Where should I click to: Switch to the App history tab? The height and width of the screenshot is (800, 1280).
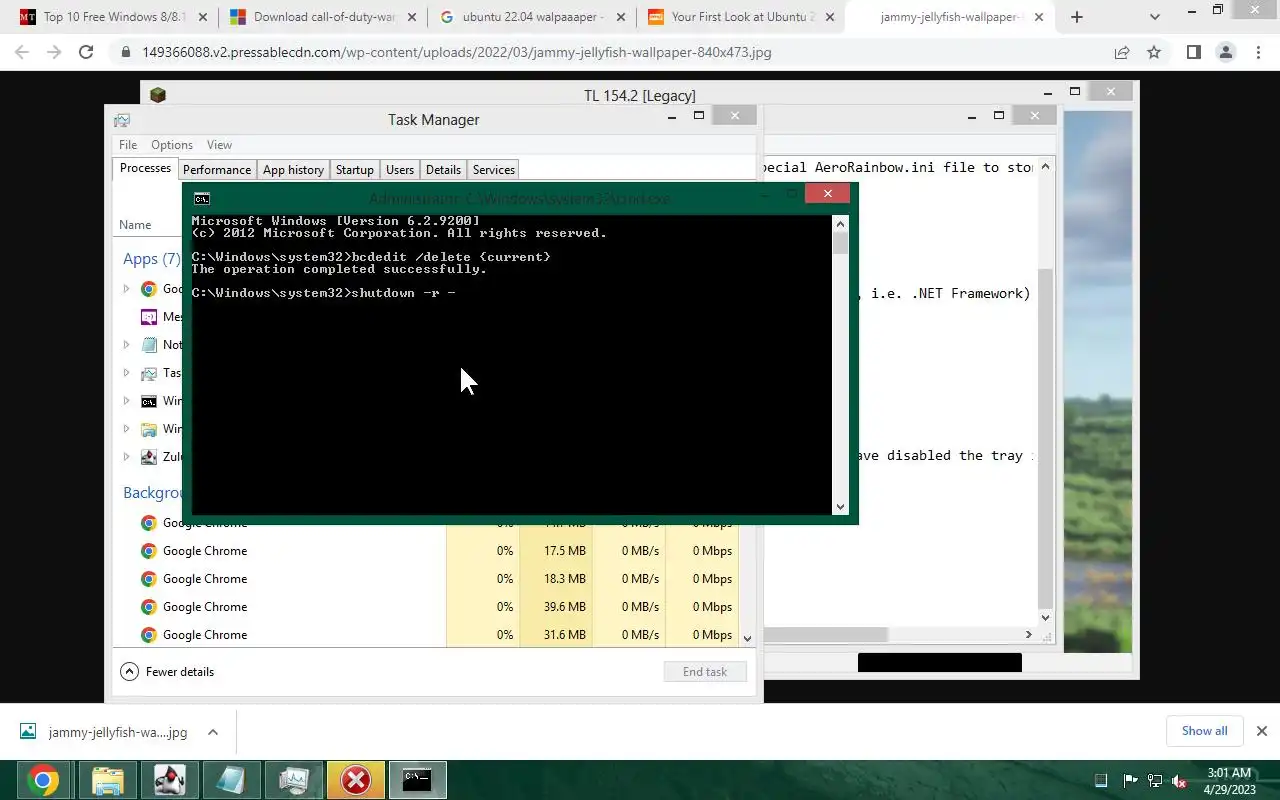(293, 170)
